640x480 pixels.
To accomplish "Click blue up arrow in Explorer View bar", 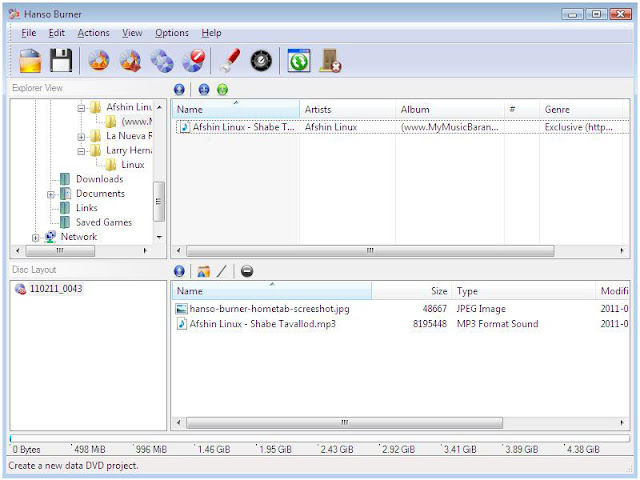I will (179, 89).
